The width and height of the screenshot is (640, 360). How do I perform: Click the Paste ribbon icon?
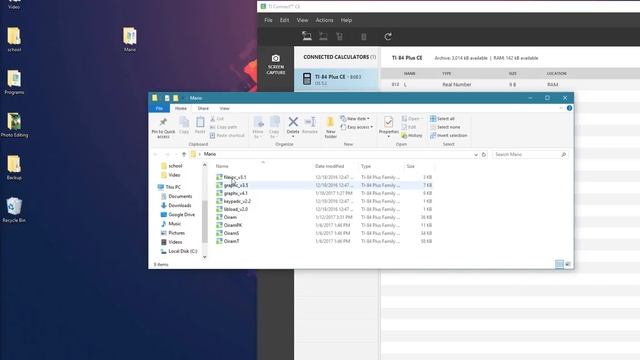[200, 125]
